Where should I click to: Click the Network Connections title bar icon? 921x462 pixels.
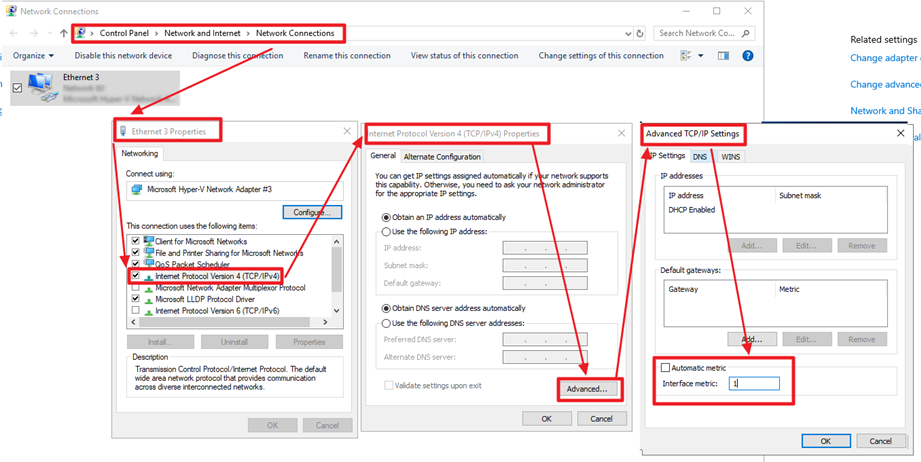tap(11, 11)
